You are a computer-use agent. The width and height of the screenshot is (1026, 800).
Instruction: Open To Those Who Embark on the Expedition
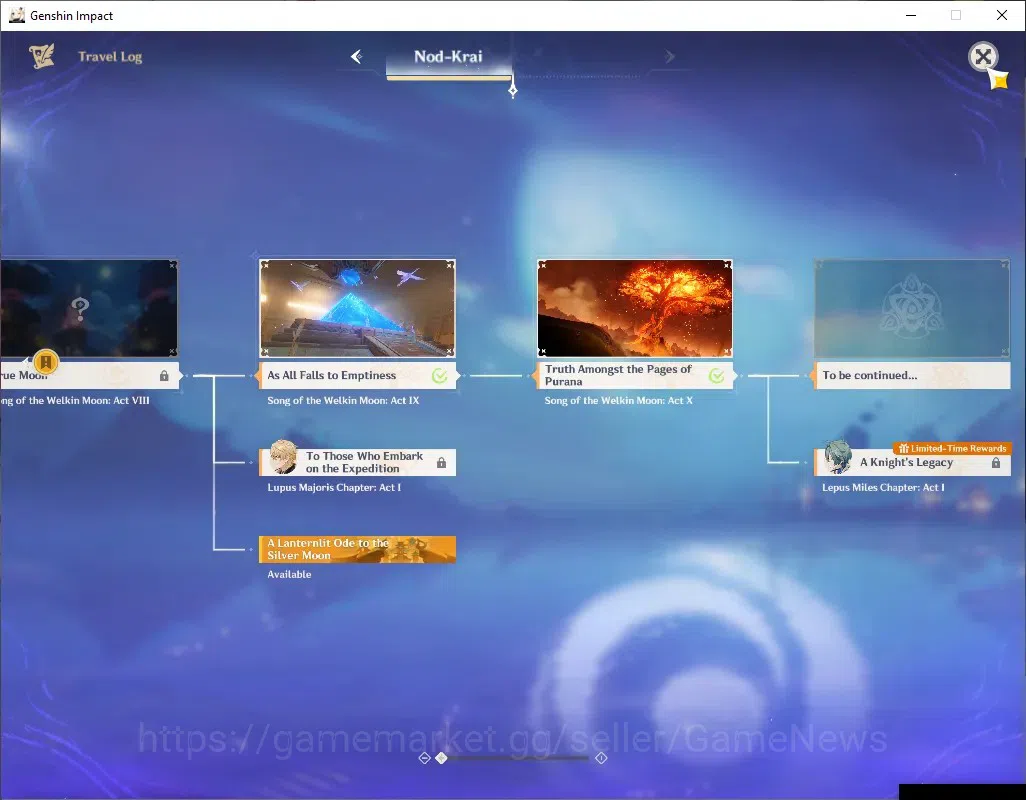click(357, 462)
